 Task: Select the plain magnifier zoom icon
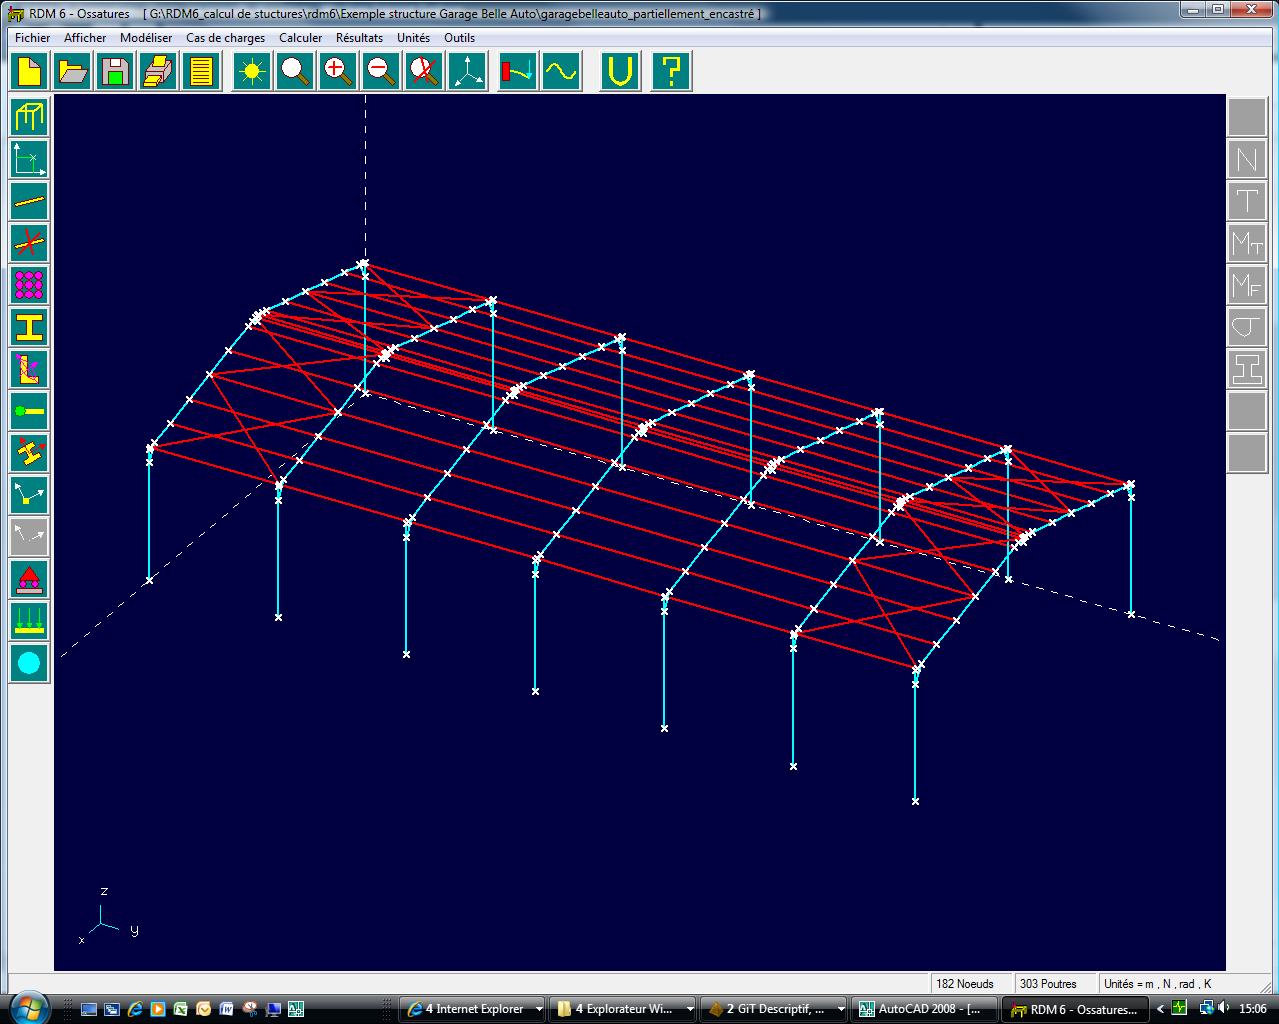(295, 72)
